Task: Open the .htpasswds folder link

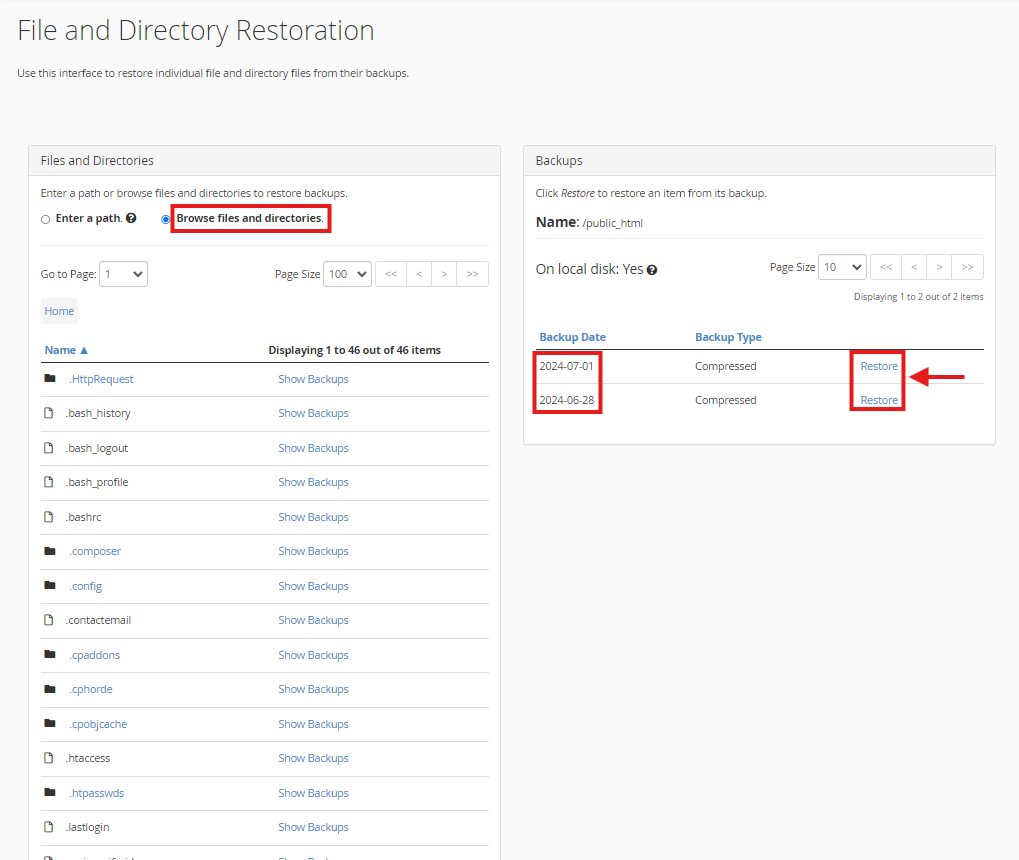Action: click(x=97, y=792)
